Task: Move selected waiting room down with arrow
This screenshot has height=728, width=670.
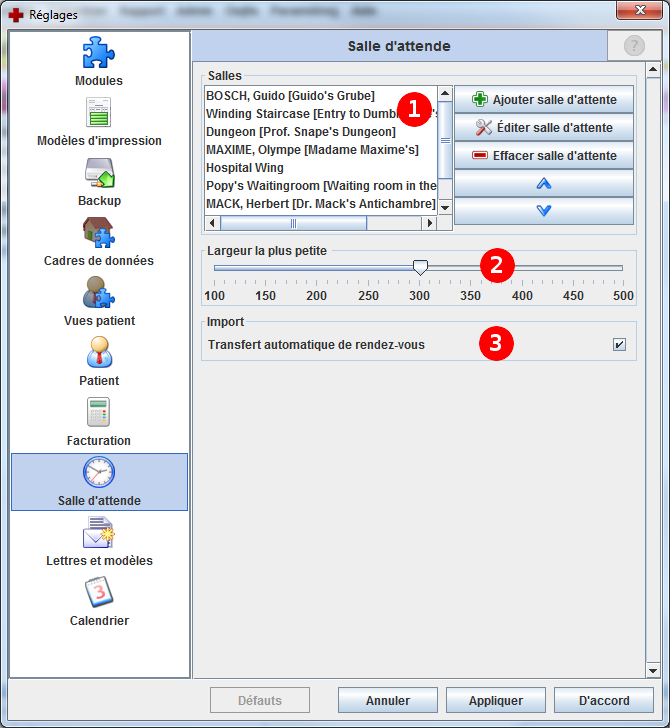Action: pyautogui.click(x=544, y=210)
